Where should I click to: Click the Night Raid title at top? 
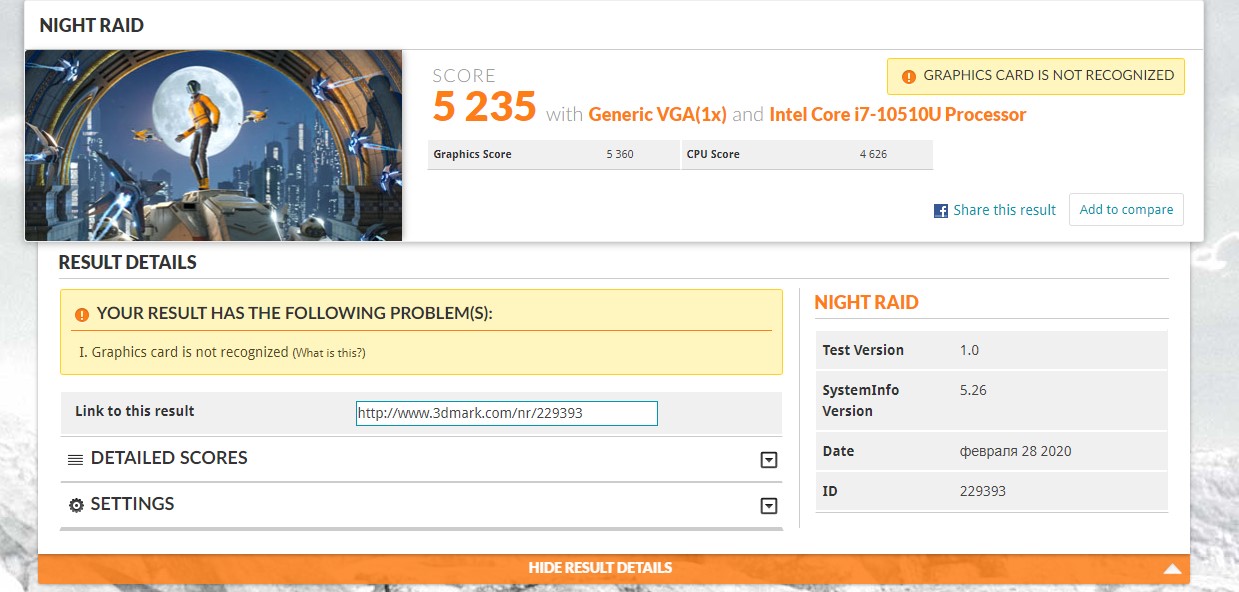pos(91,25)
